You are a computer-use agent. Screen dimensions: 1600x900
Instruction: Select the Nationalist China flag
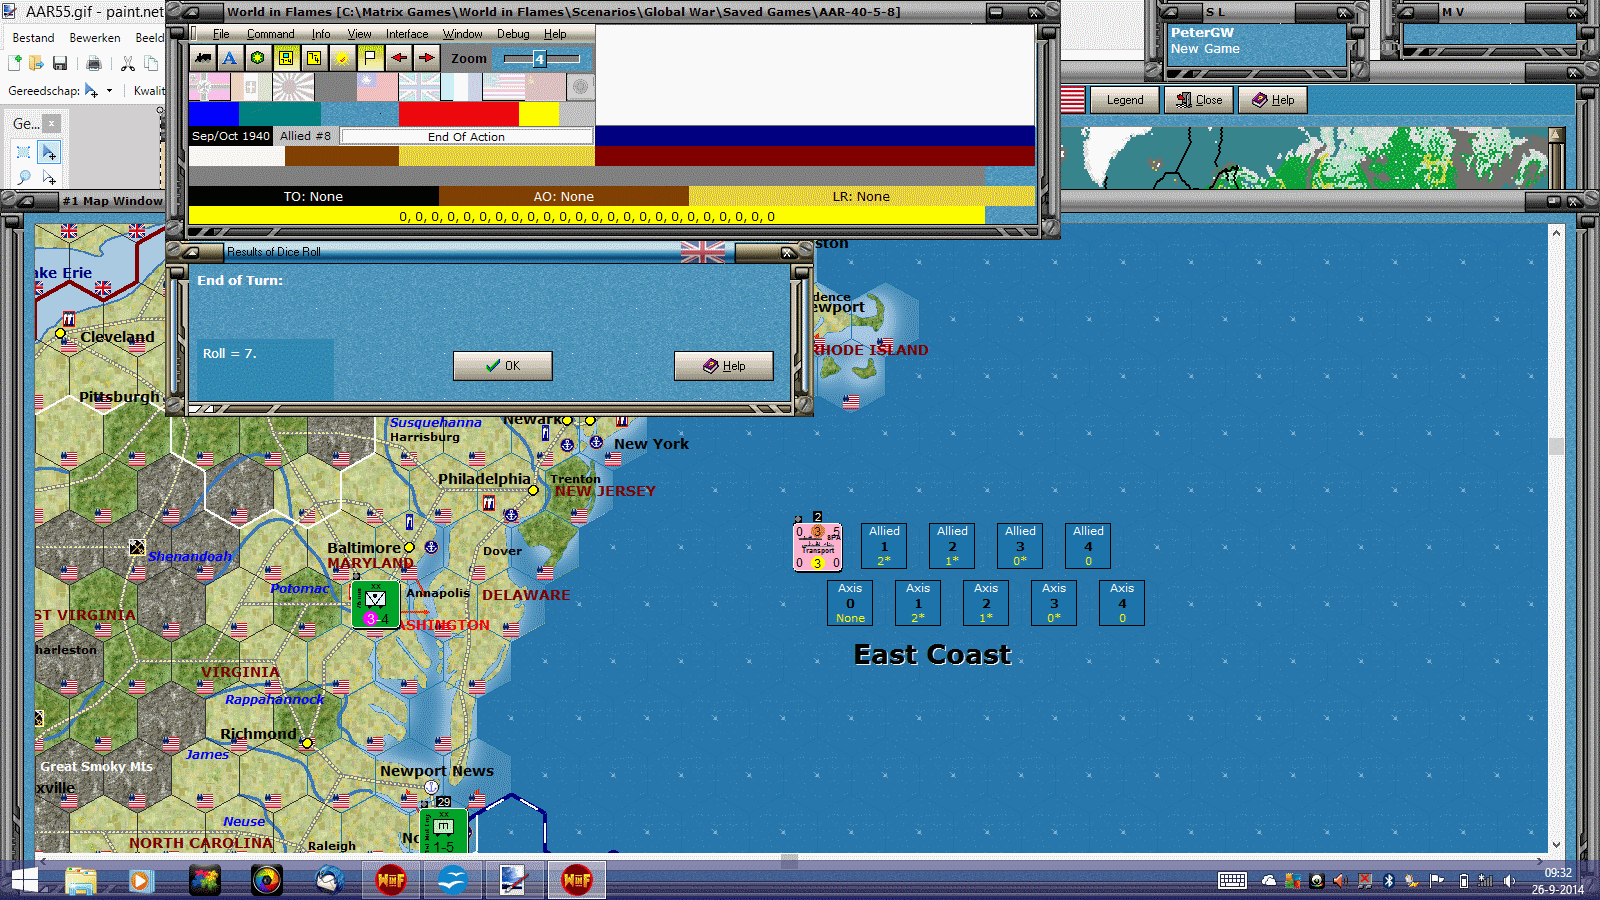pos(377,87)
